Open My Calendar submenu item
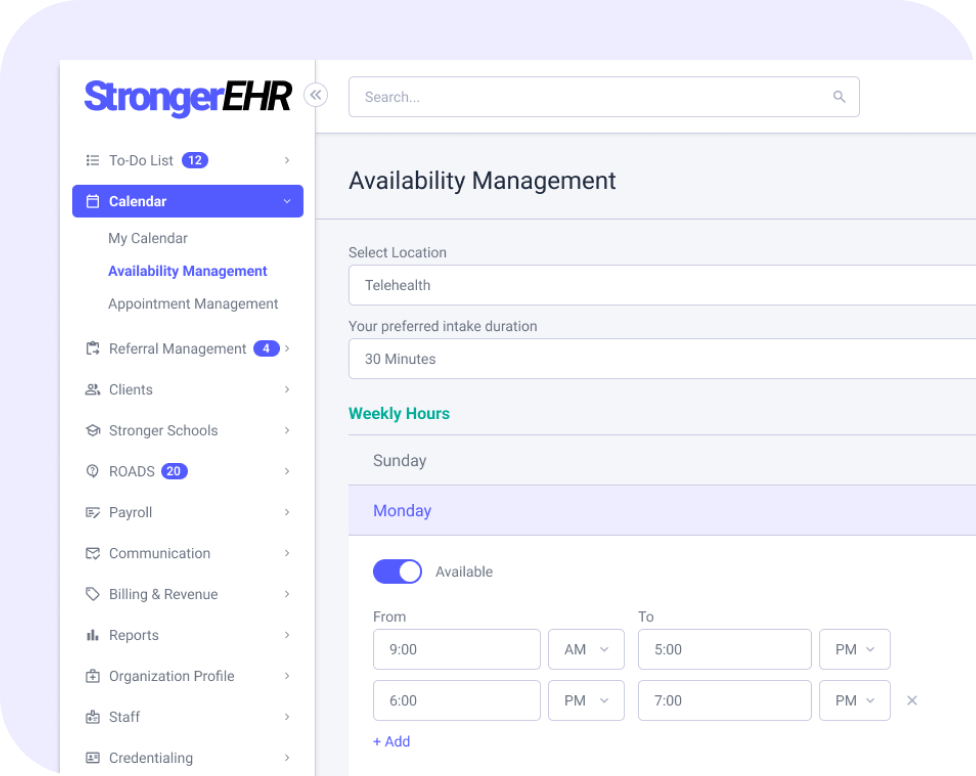This screenshot has width=976, height=776. 148,238
